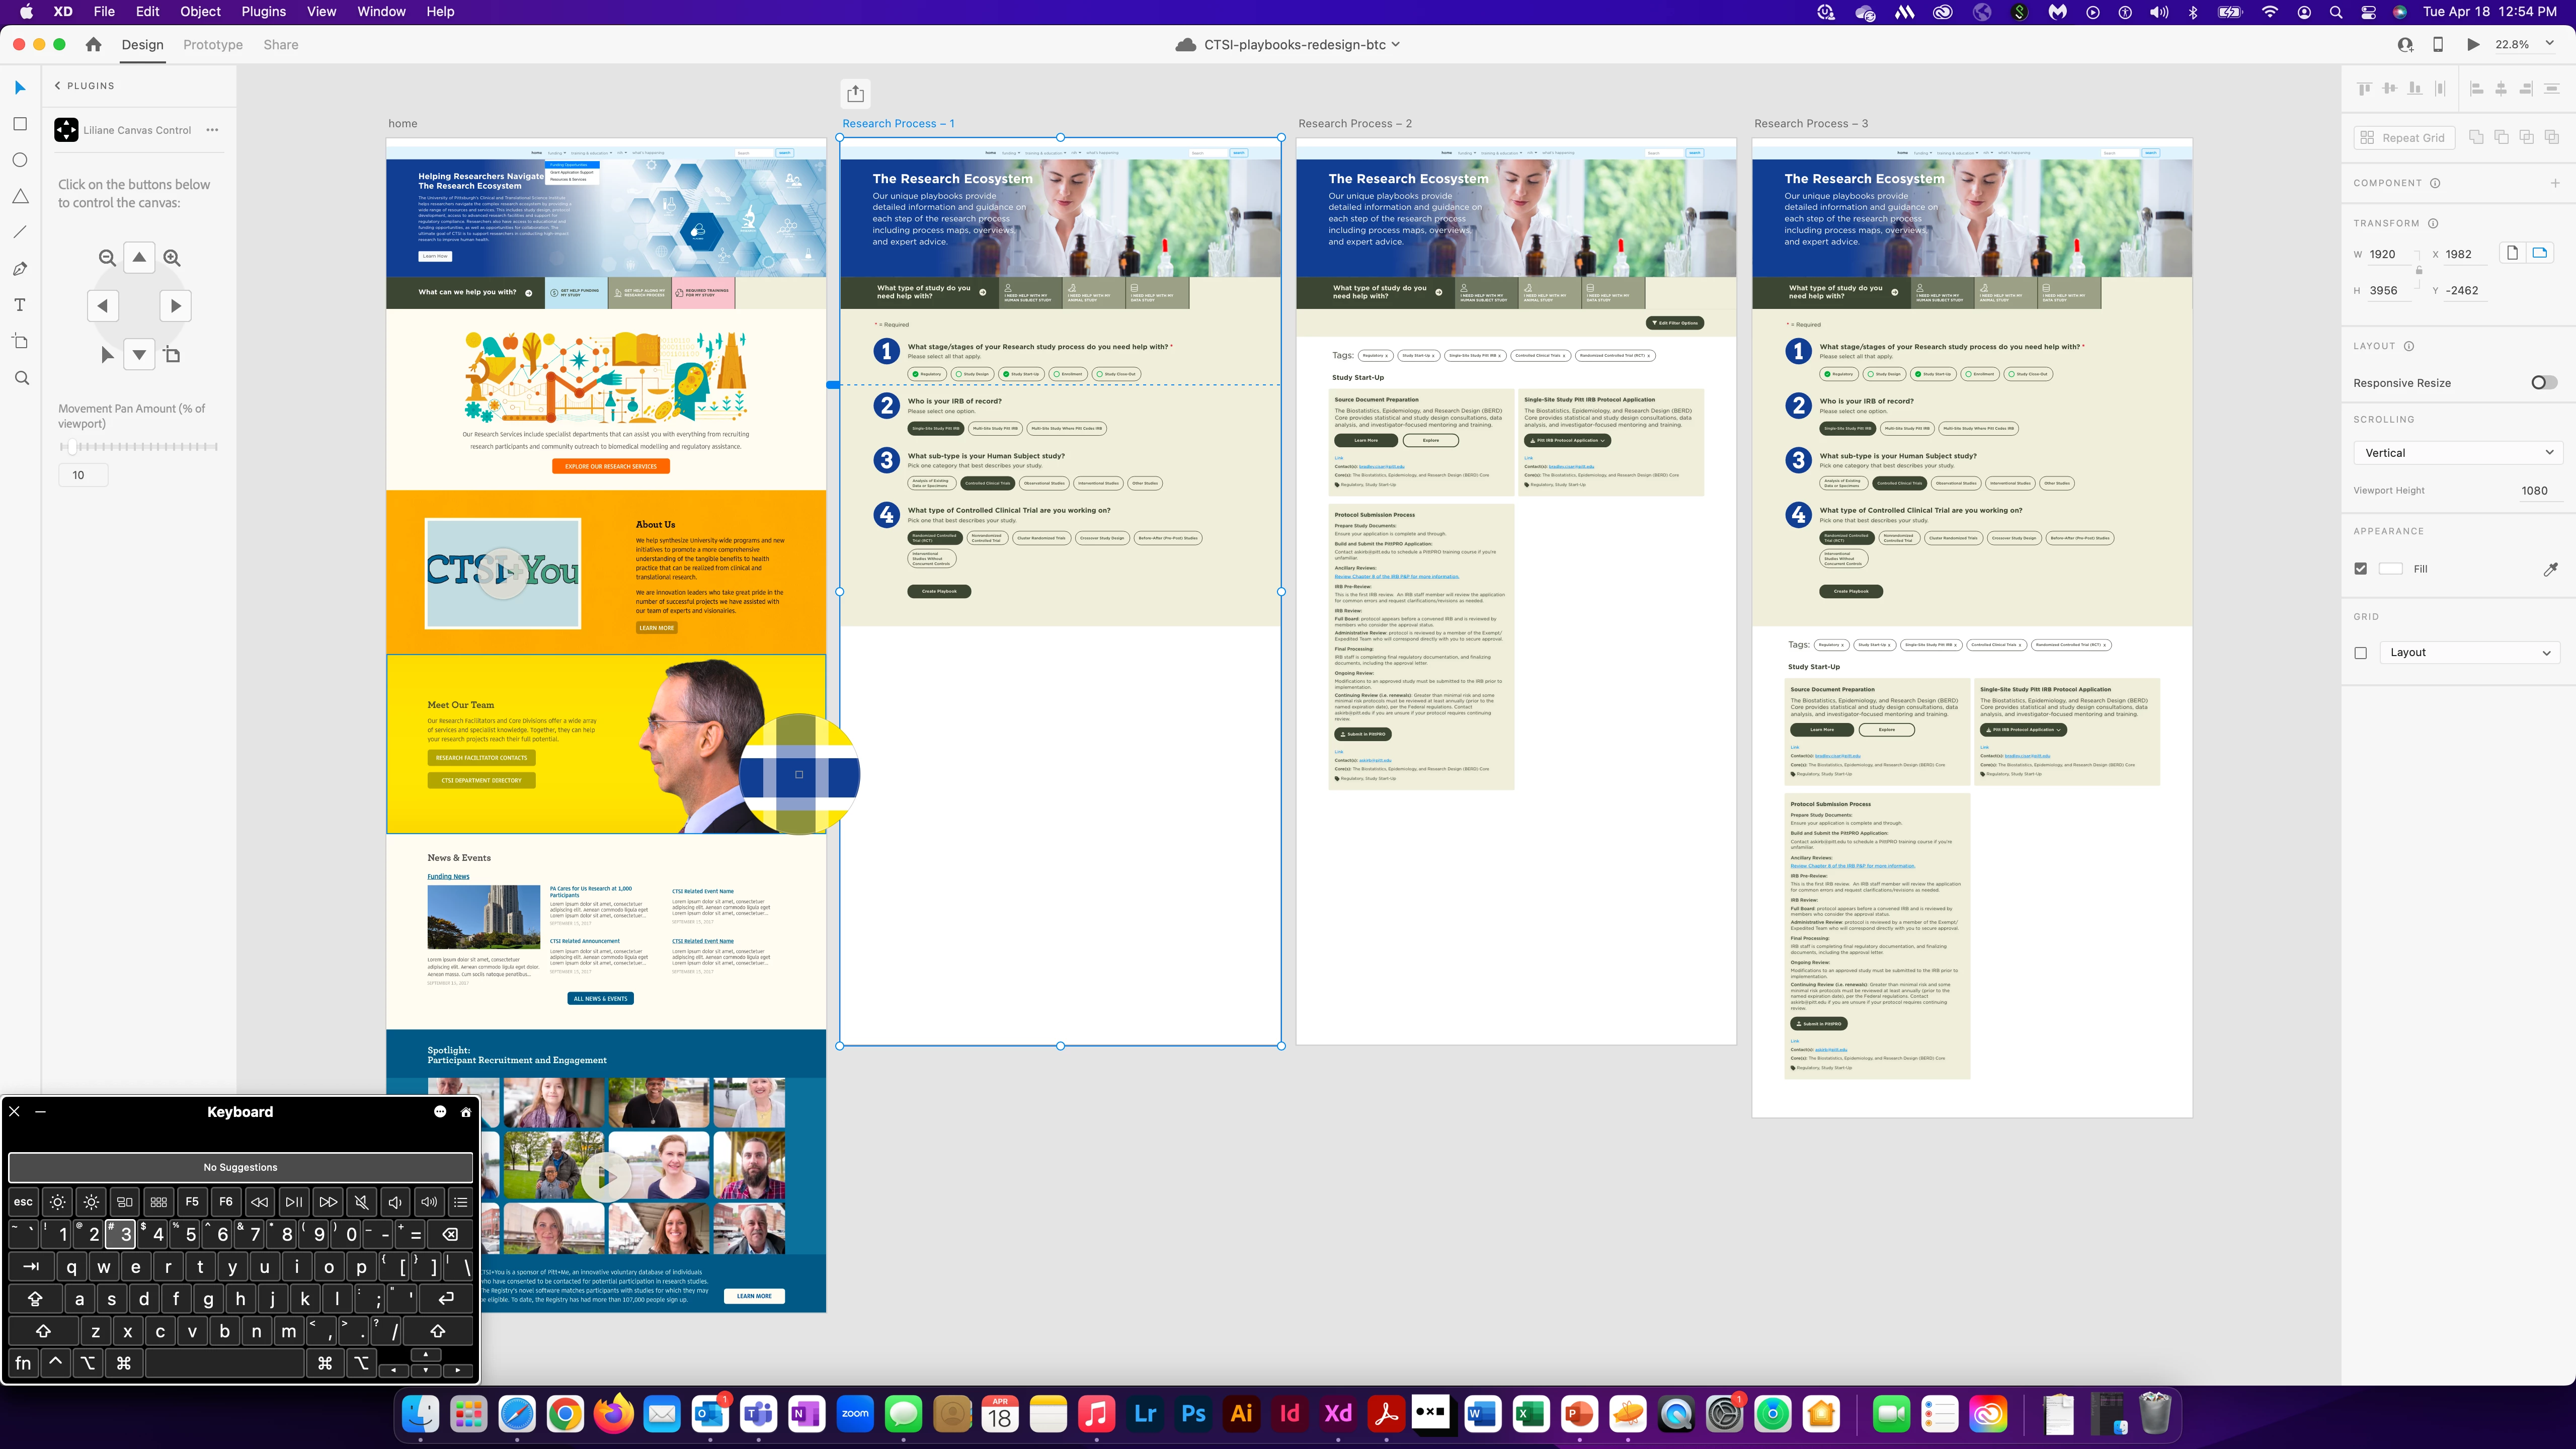Switch to the Prototype tab
The height and width of the screenshot is (1449, 2576).
coord(213,45)
